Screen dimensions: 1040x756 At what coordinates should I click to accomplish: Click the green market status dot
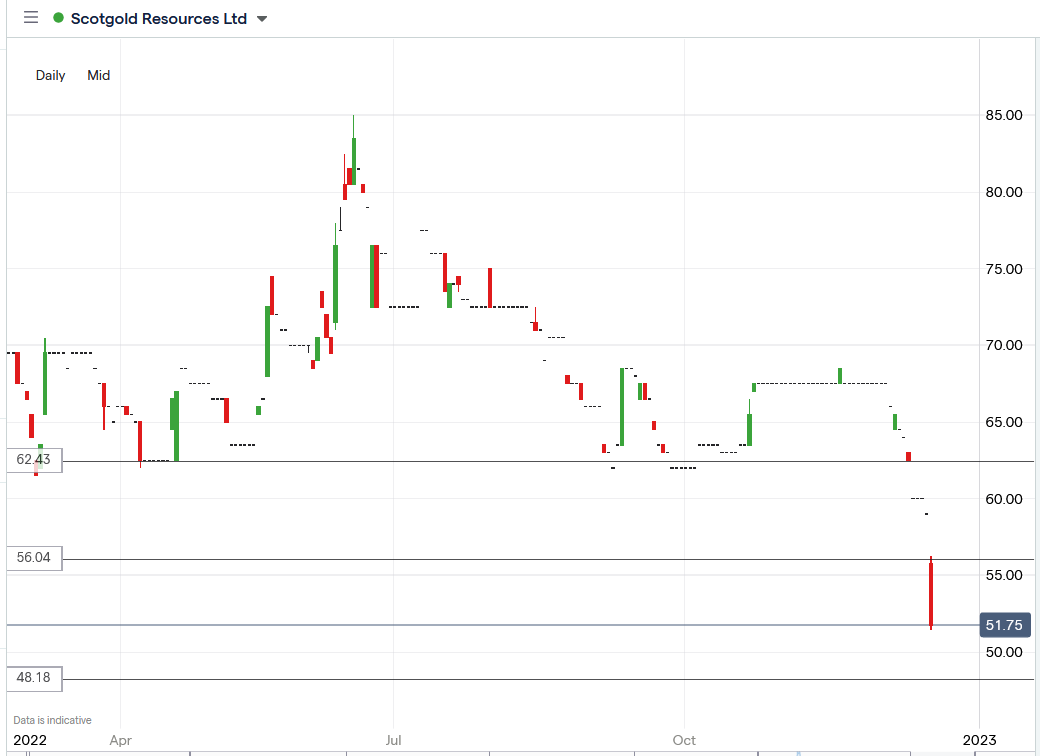click(58, 18)
